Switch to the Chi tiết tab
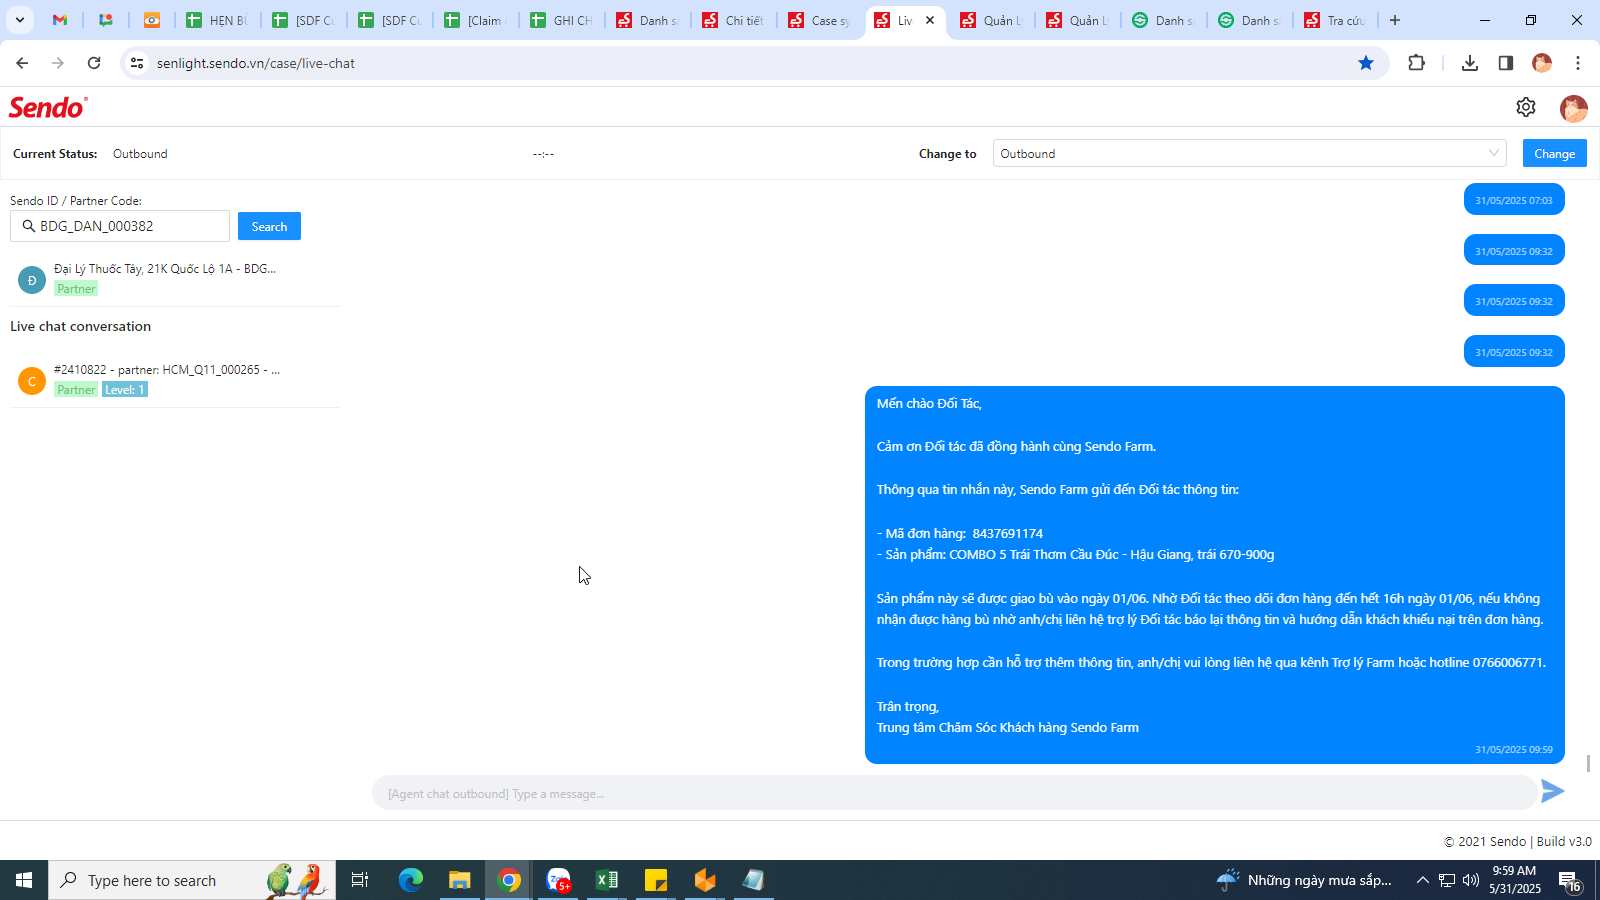Screen dimensions: 1600x900 click(x=735, y=20)
